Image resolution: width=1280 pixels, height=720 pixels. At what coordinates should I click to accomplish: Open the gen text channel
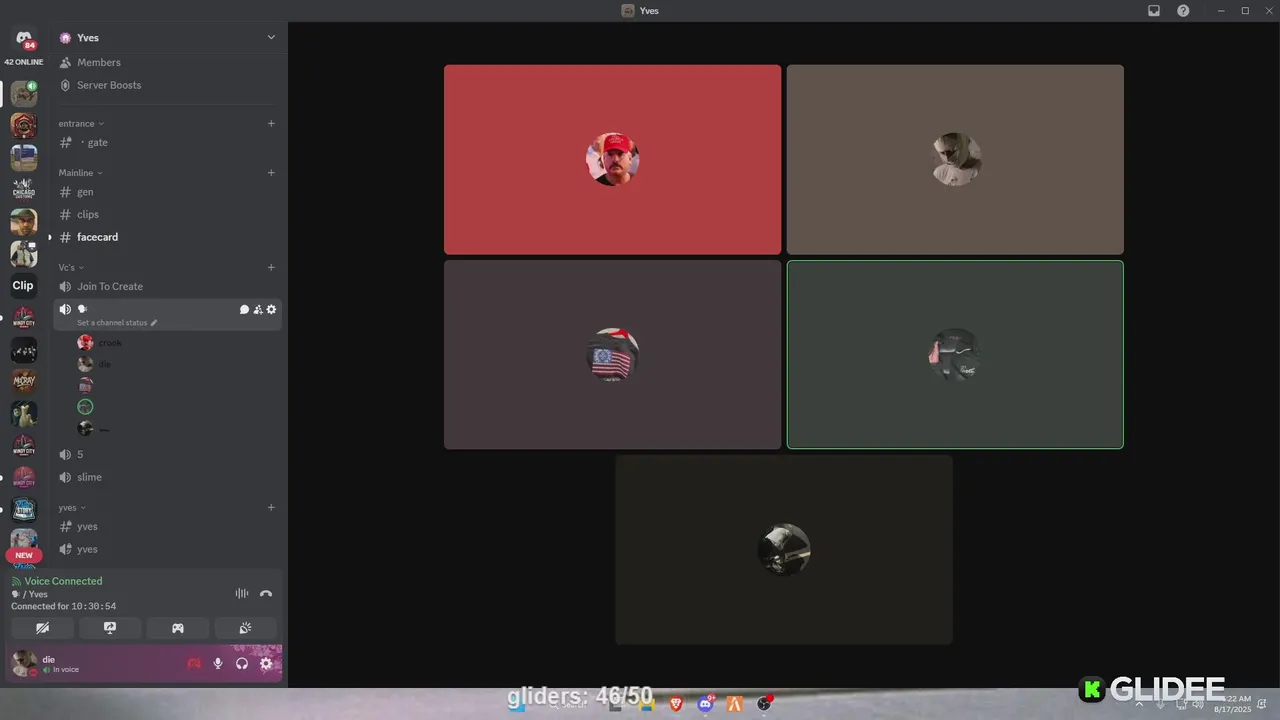coord(168,192)
